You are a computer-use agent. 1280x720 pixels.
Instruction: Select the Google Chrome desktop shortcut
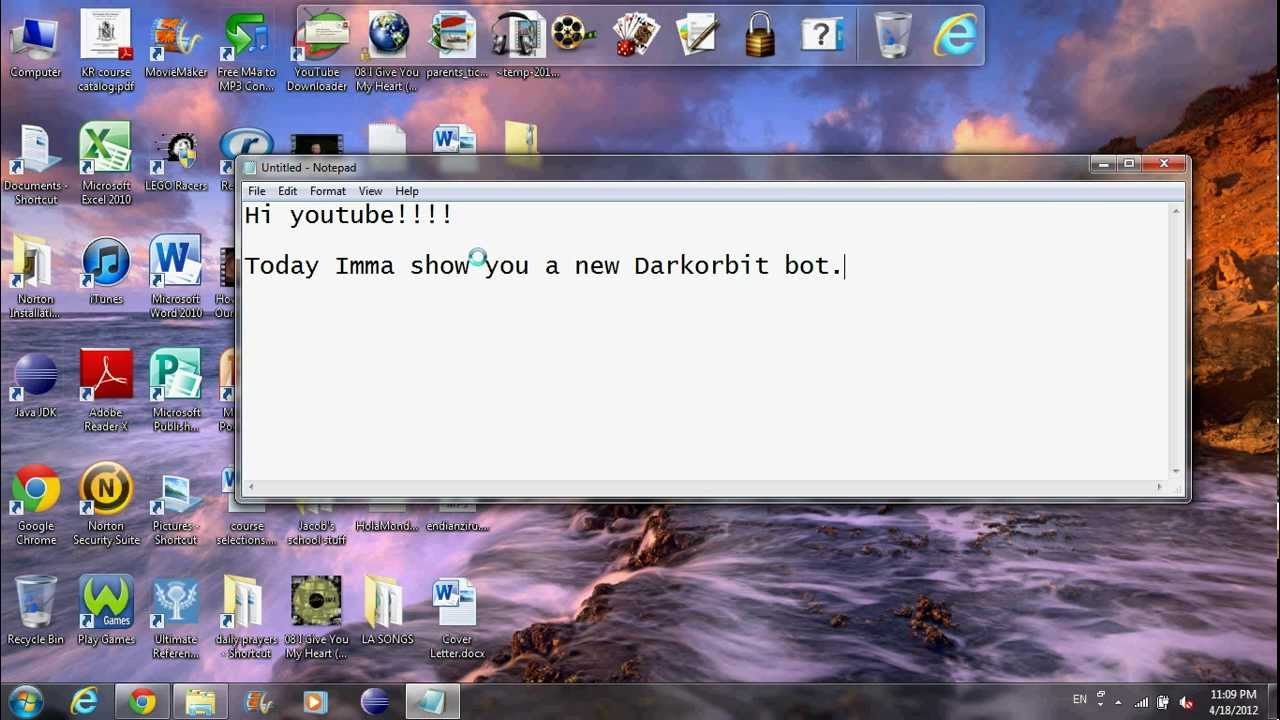[x=36, y=505]
